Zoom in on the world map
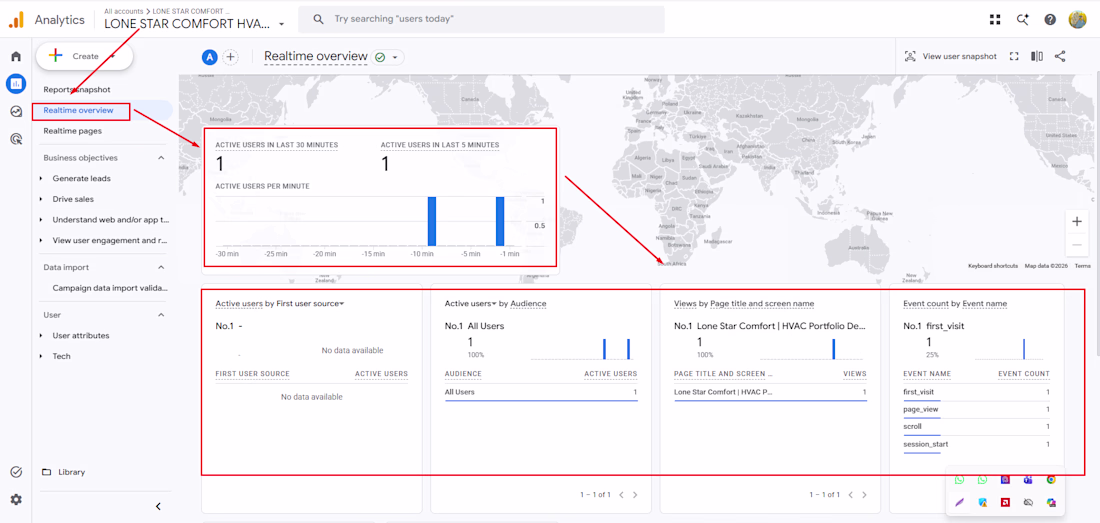This screenshot has height=523, width=1100. click(x=1077, y=222)
